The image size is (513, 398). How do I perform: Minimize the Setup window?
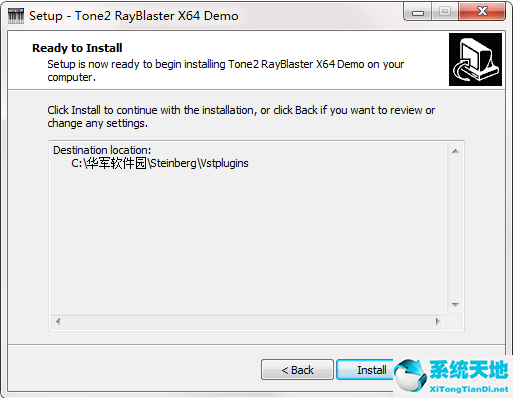[x=418, y=12]
